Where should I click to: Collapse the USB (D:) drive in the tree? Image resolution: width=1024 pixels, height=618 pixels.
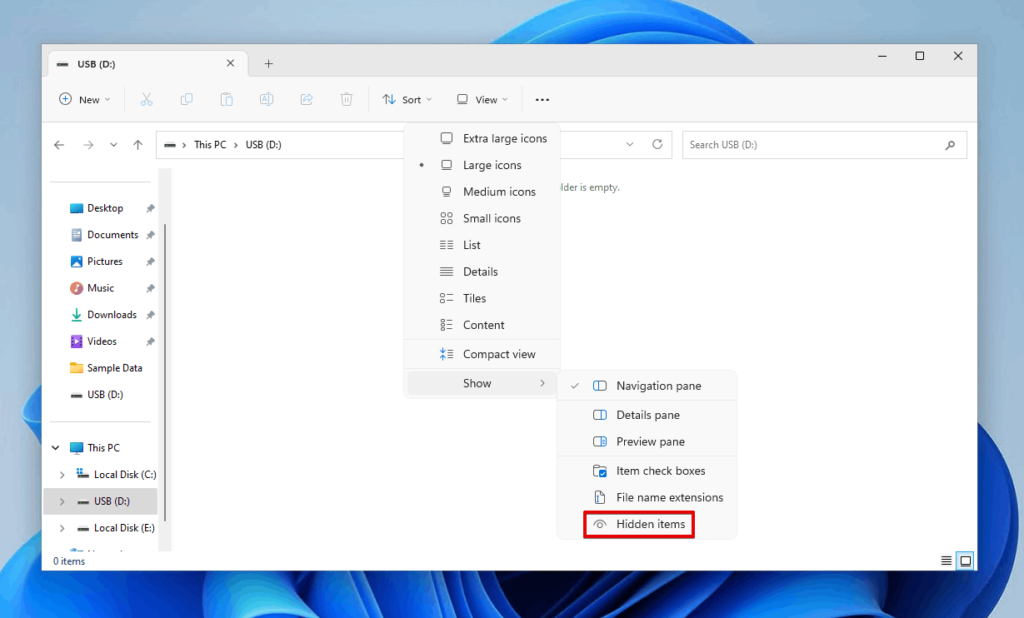(x=61, y=501)
